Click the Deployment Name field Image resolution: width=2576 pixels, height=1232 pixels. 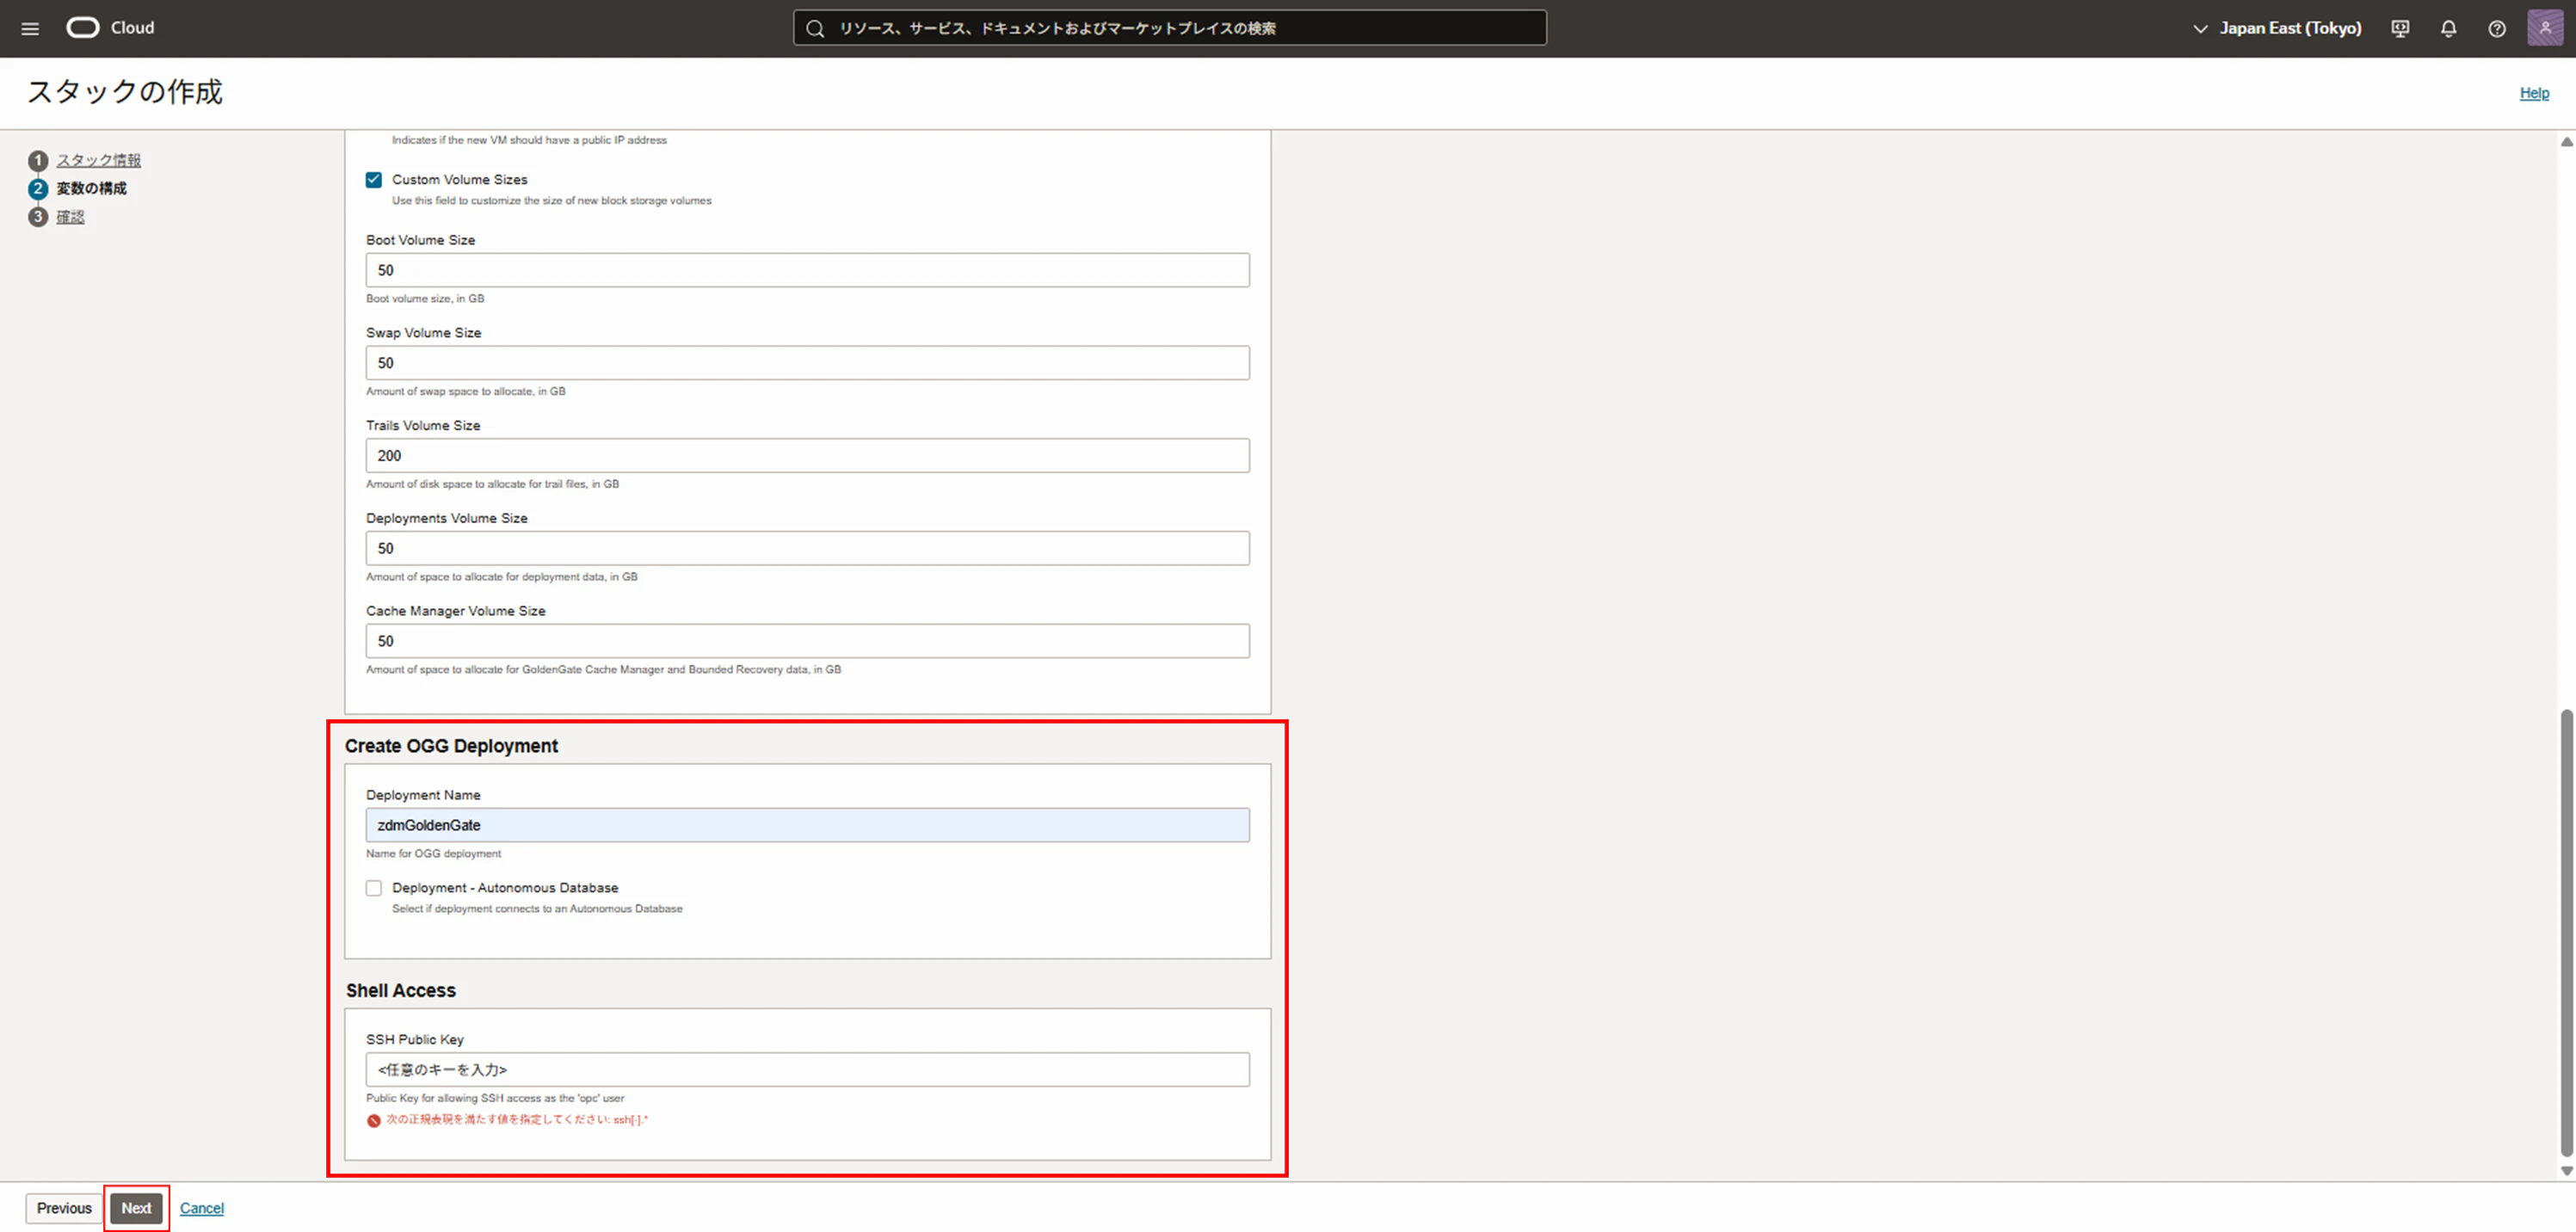pos(807,825)
